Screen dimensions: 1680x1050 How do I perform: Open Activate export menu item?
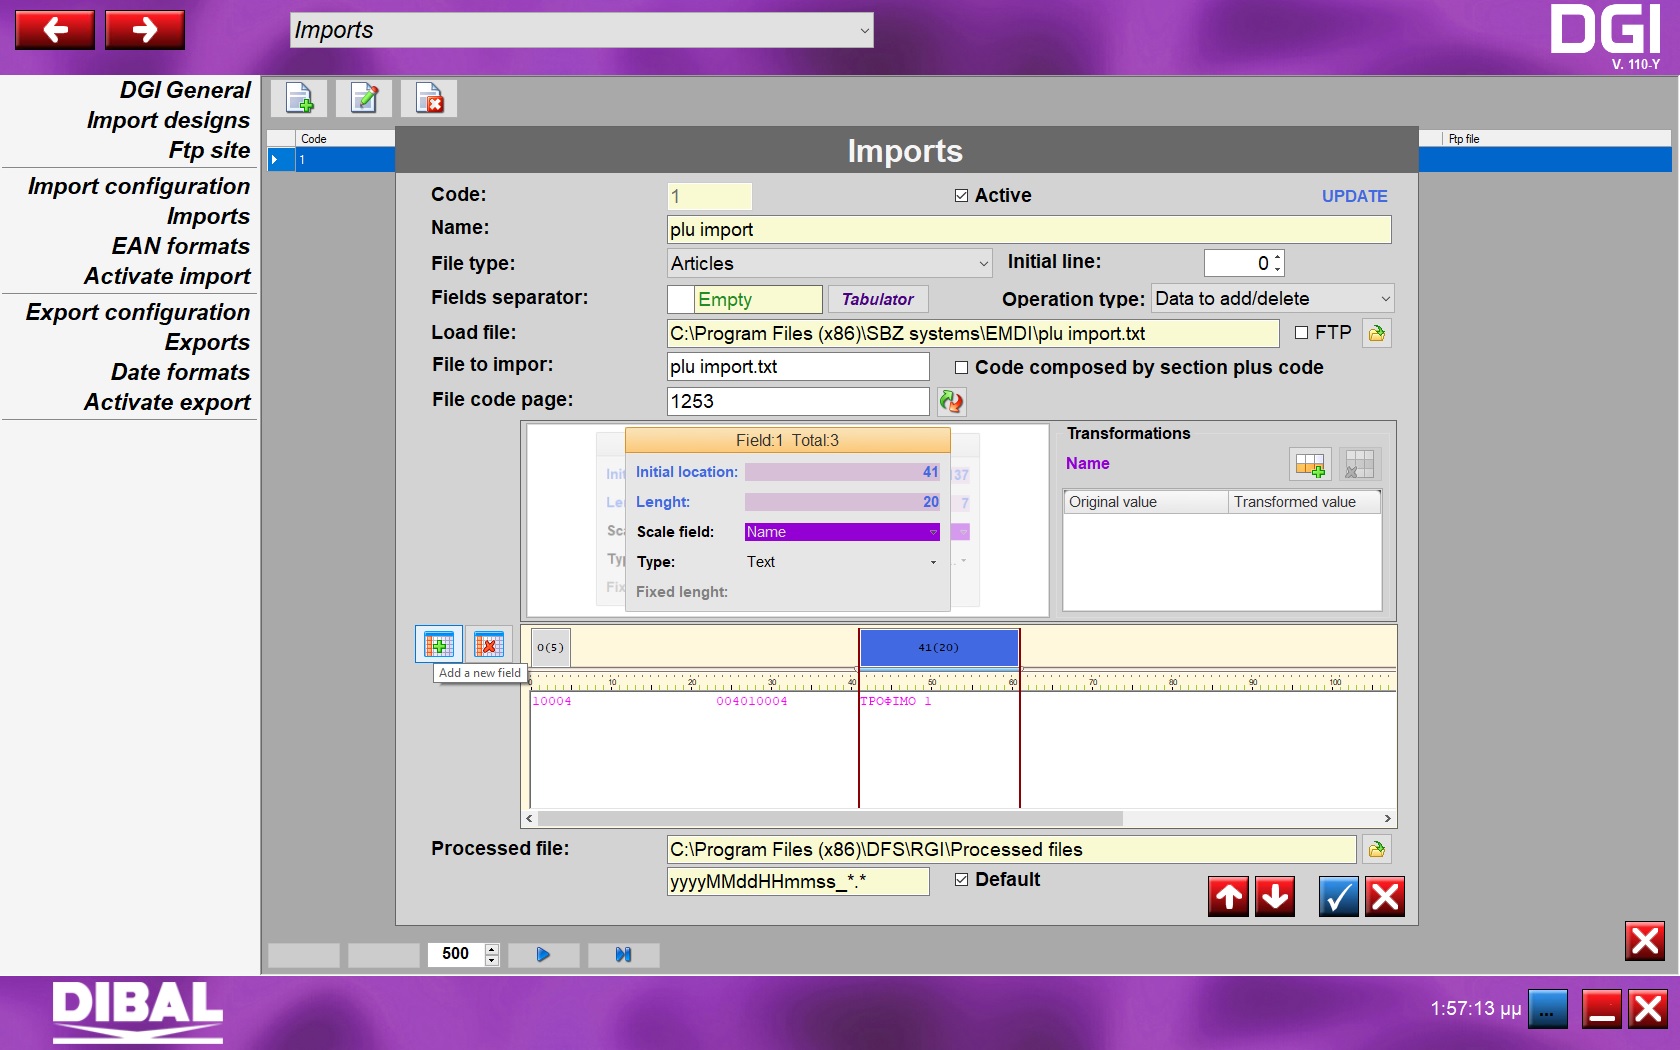click(167, 402)
